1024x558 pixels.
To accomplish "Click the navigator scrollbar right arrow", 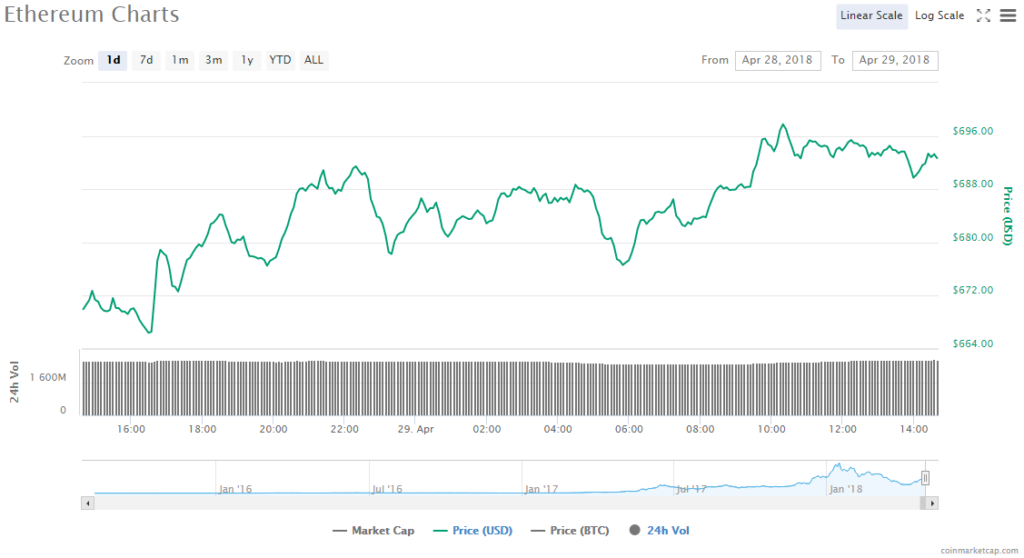I will coord(933,503).
